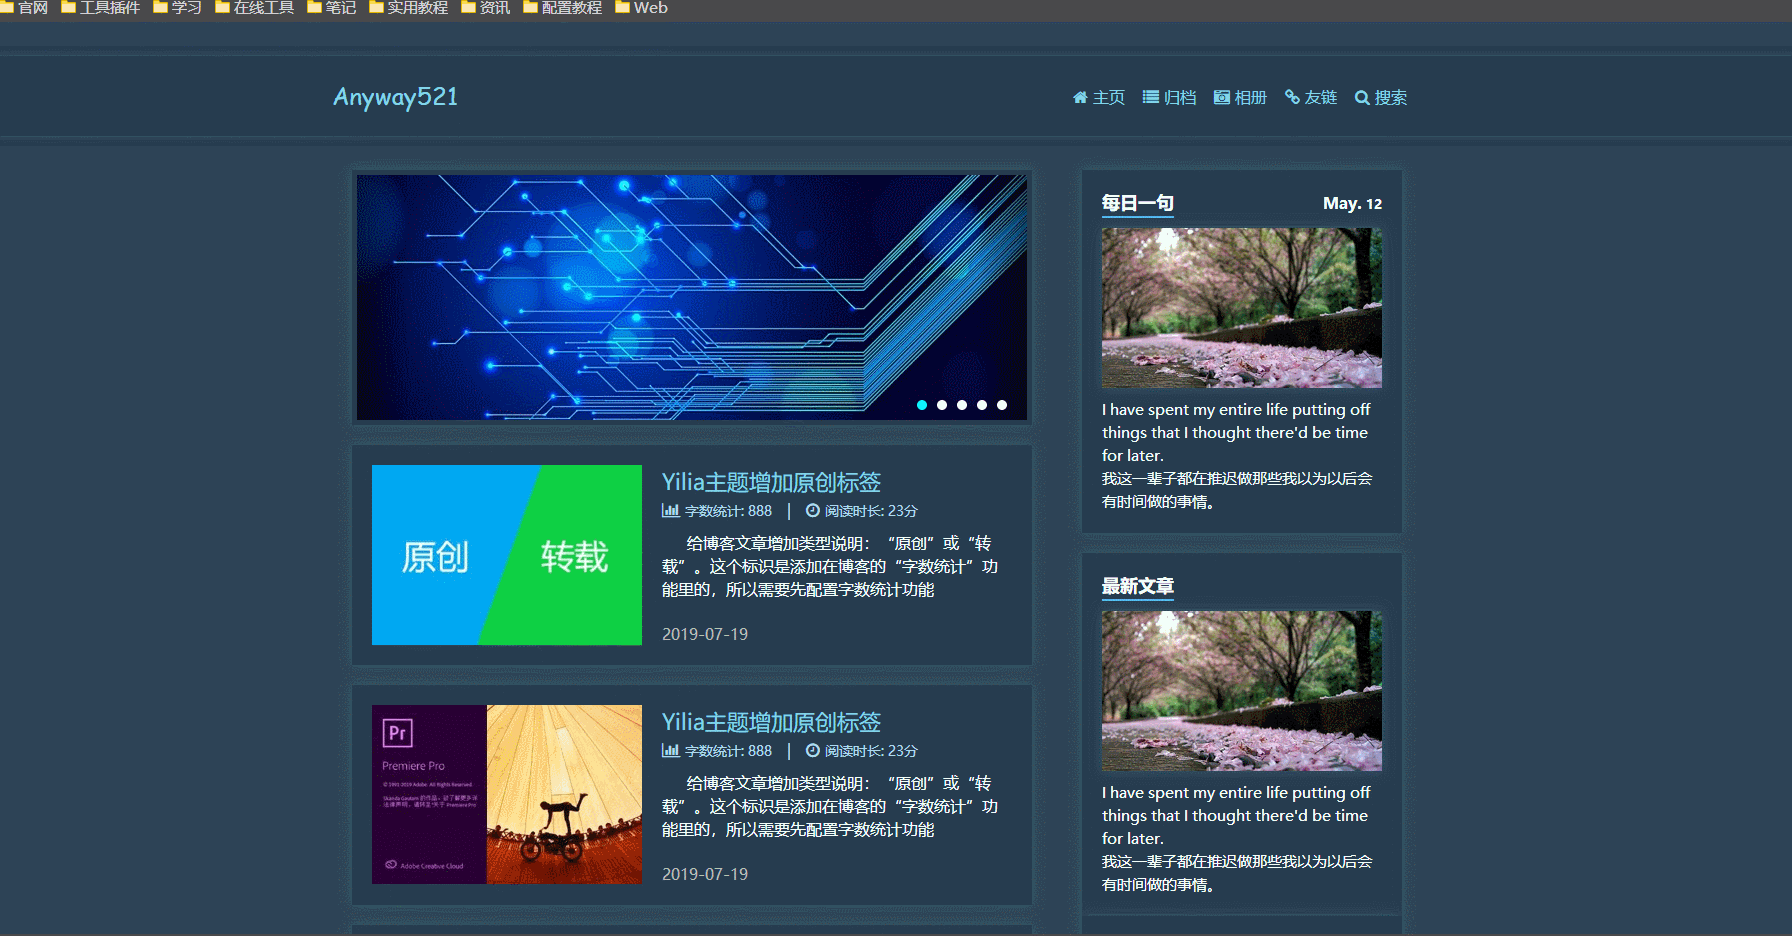Open the 归档 archive page
The height and width of the screenshot is (936, 1792).
[x=1180, y=97]
